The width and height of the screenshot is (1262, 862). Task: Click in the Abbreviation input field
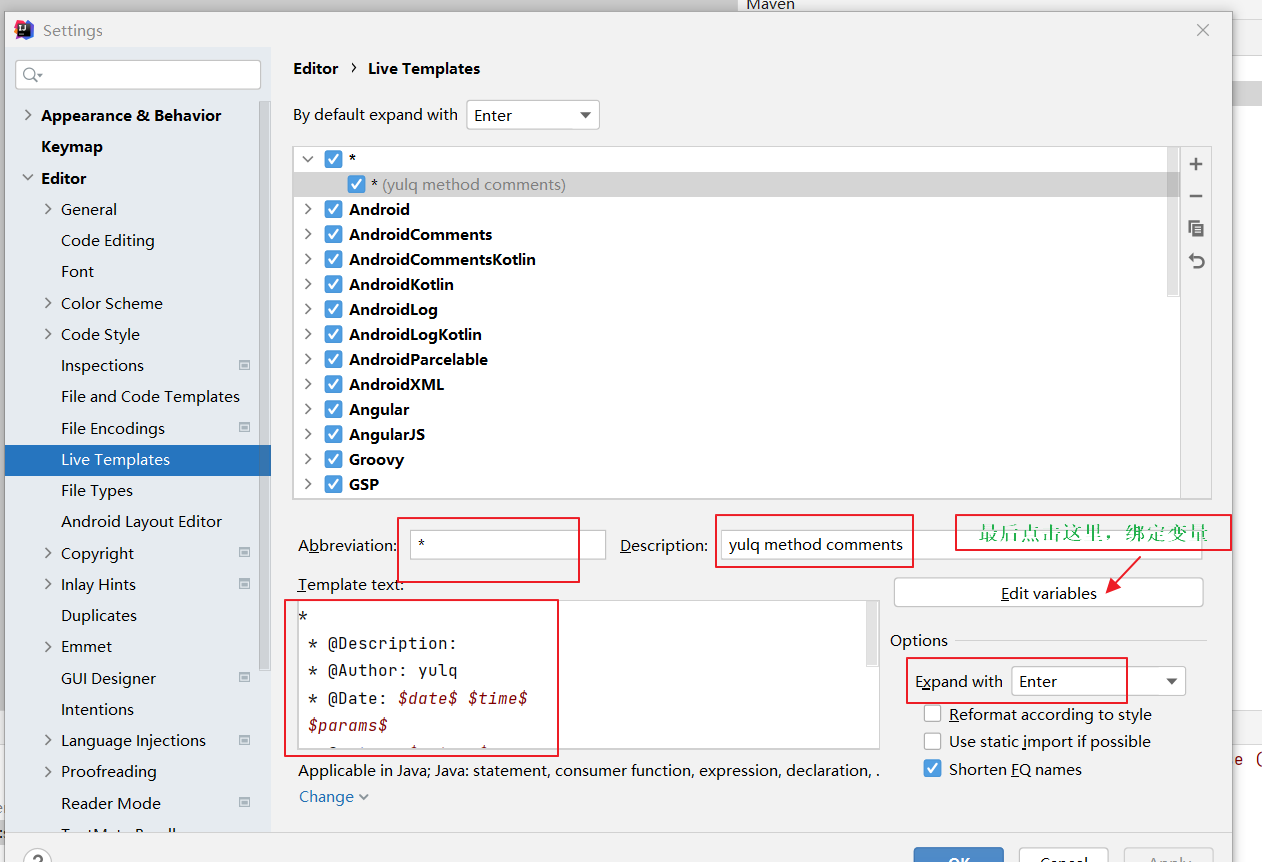pyautogui.click(x=508, y=545)
